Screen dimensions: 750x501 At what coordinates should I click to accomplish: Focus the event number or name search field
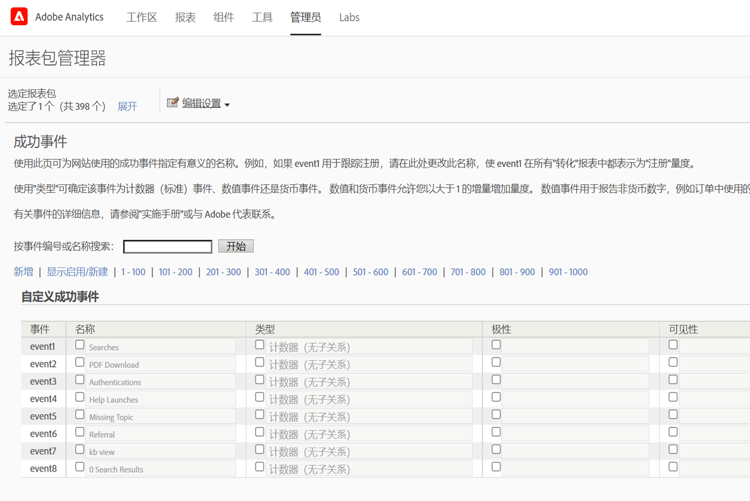(167, 246)
